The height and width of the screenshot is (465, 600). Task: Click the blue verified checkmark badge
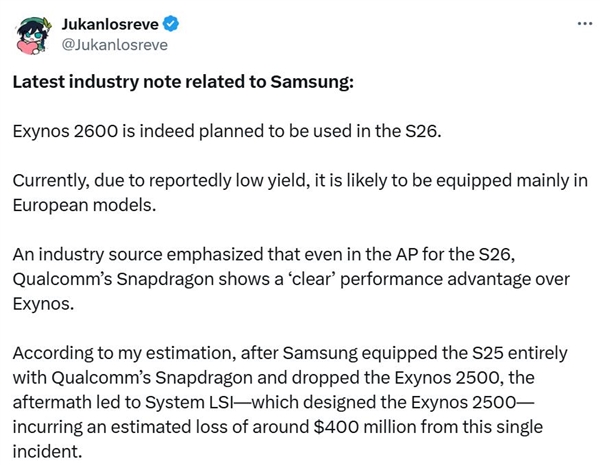point(171,24)
